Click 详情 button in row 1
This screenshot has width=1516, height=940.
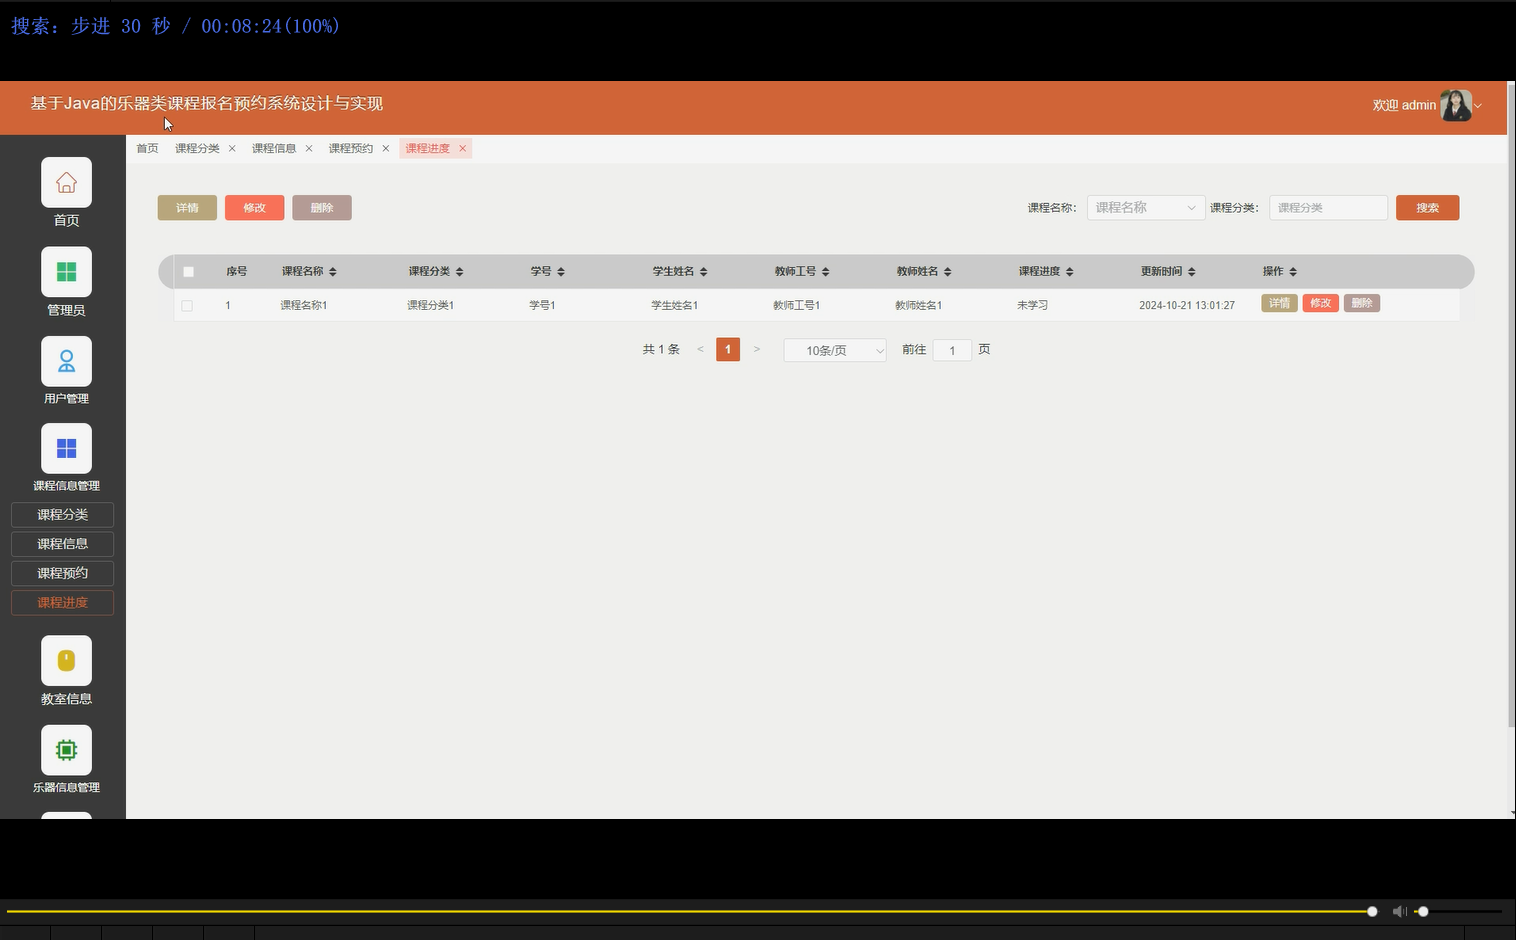1279,303
